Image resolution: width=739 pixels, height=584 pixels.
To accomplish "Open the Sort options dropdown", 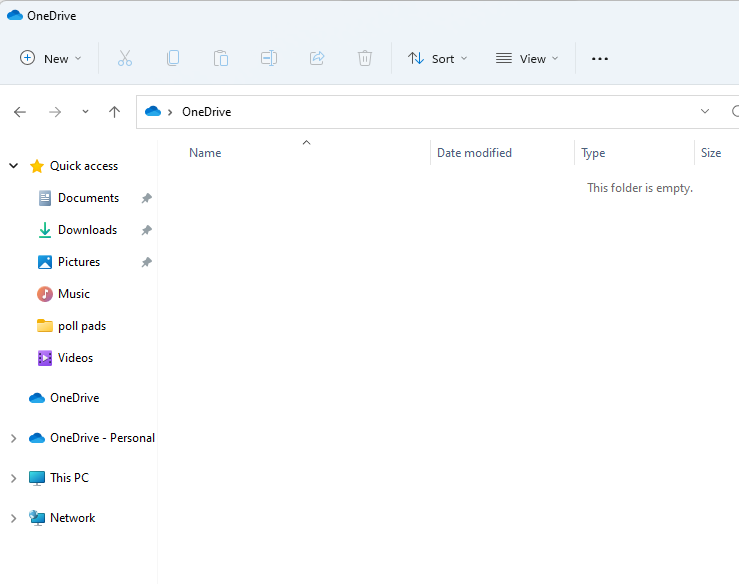I will [x=437, y=58].
